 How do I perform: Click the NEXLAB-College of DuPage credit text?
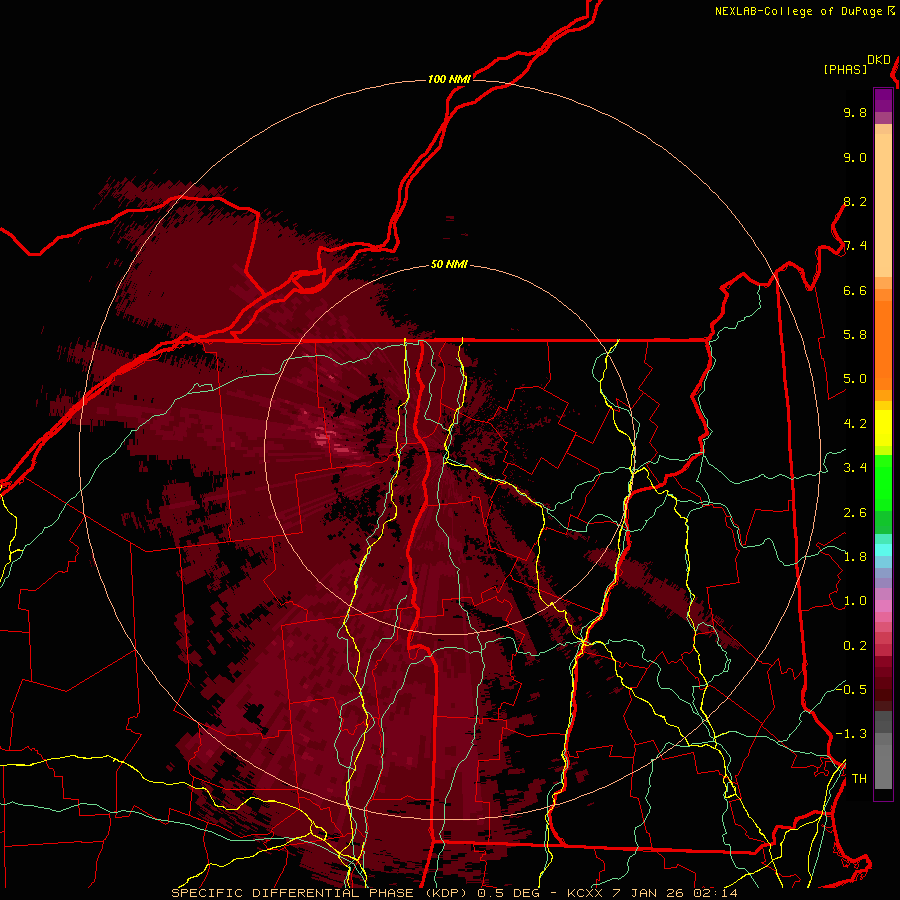798,11
